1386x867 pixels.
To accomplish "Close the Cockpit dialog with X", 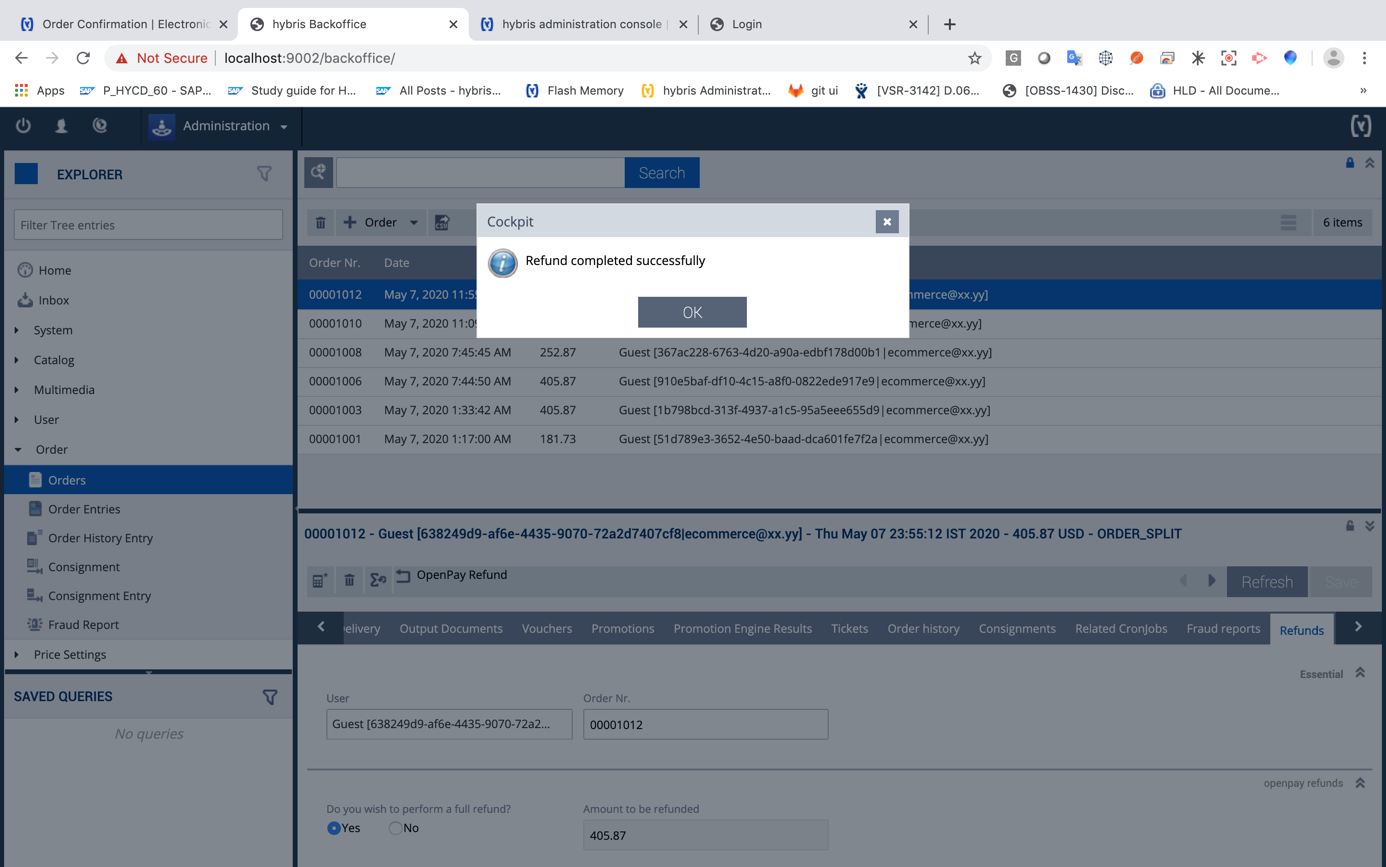I will (x=886, y=222).
